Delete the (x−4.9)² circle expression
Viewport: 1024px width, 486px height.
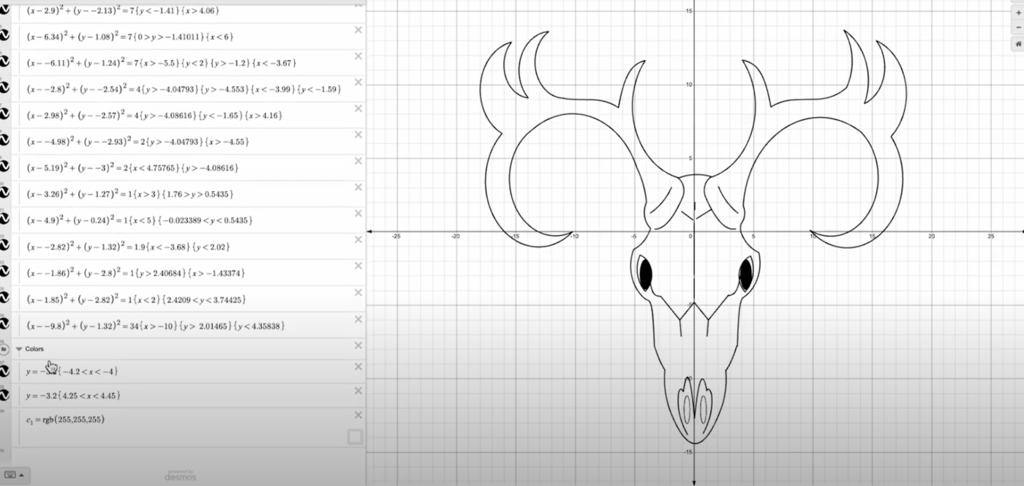358,214
